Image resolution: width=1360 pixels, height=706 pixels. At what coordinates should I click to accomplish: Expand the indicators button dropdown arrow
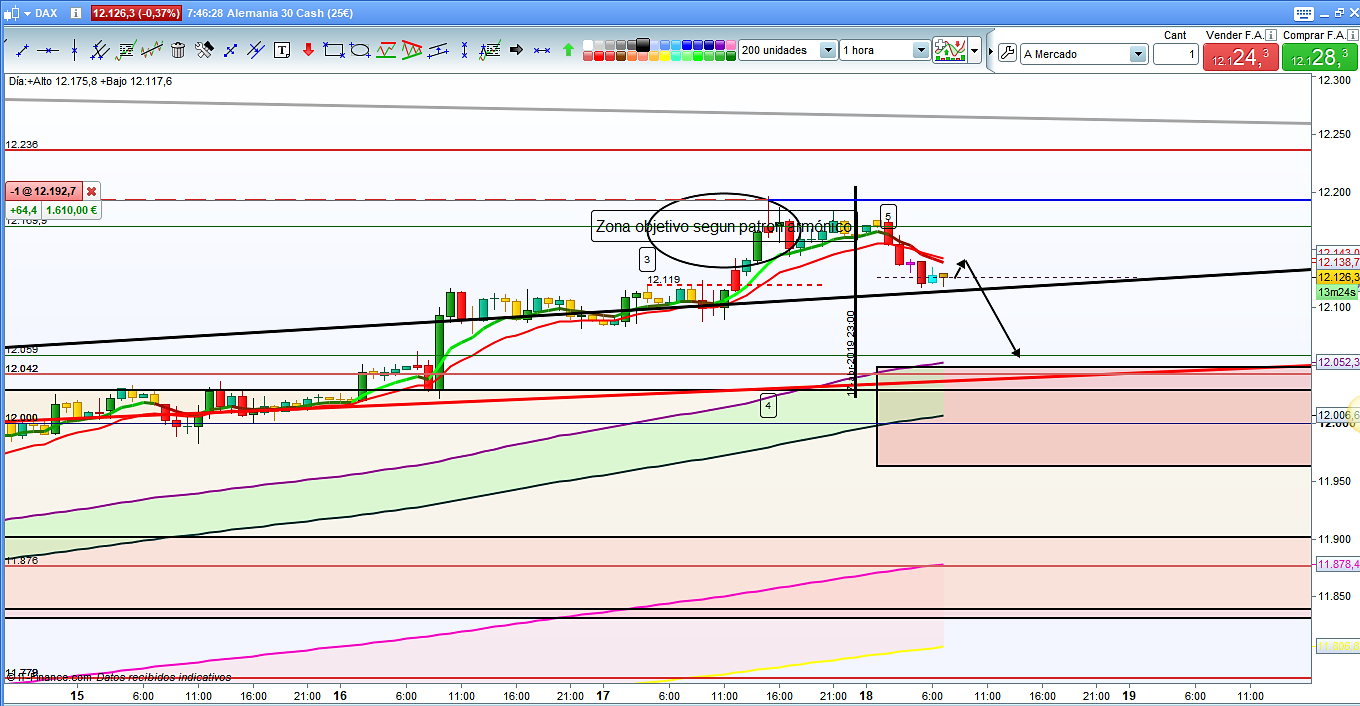[974, 50]
